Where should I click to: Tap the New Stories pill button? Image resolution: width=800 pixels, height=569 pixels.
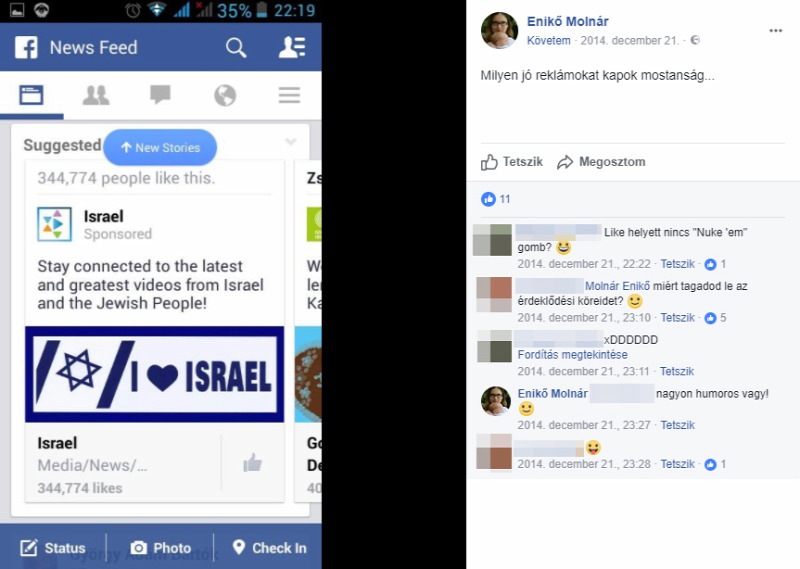pyautogui.click(x=160, y=147)
